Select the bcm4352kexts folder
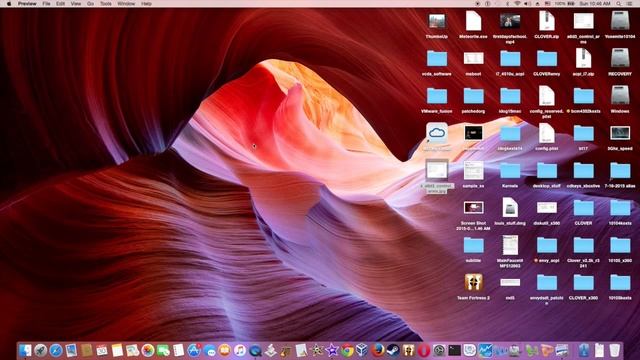Image resolution: width=640 pixels, height=360 pixels. [583, 96]
